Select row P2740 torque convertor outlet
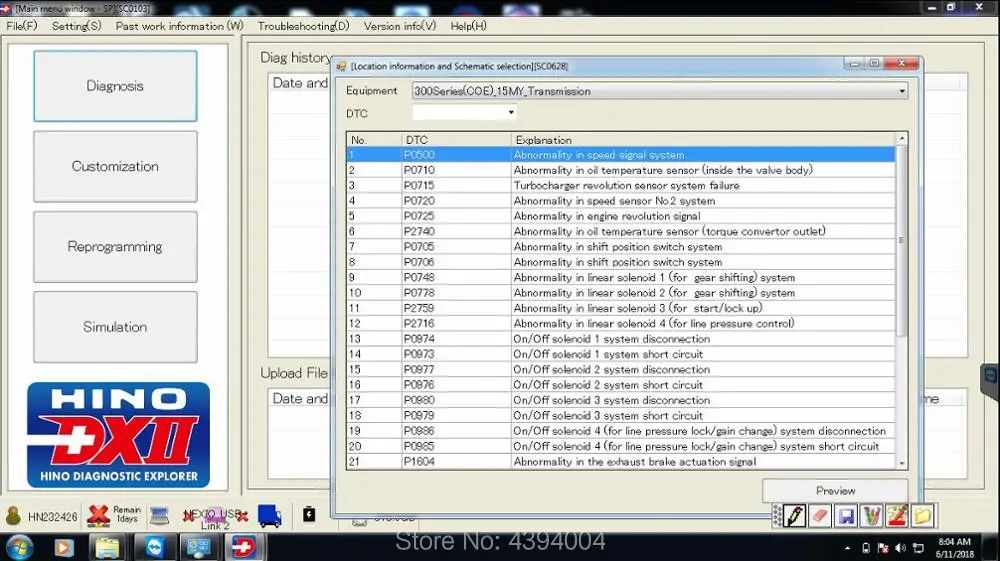The width and height of the screenshot is (1000, 561). pos(621,231)
